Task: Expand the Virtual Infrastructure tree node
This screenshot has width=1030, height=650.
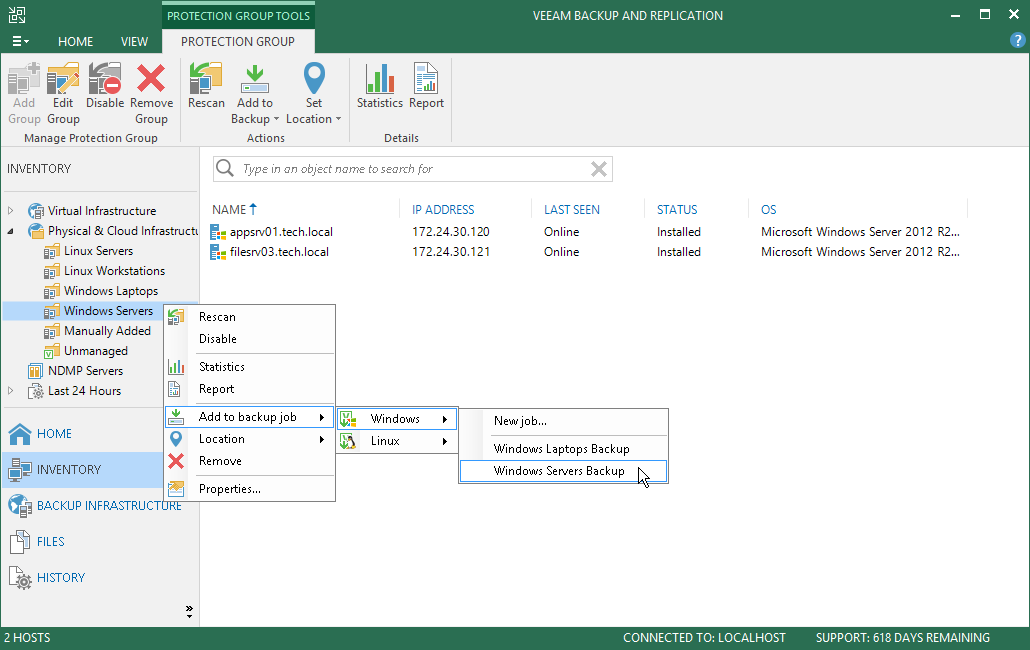Action: click(x=11, y=211)
